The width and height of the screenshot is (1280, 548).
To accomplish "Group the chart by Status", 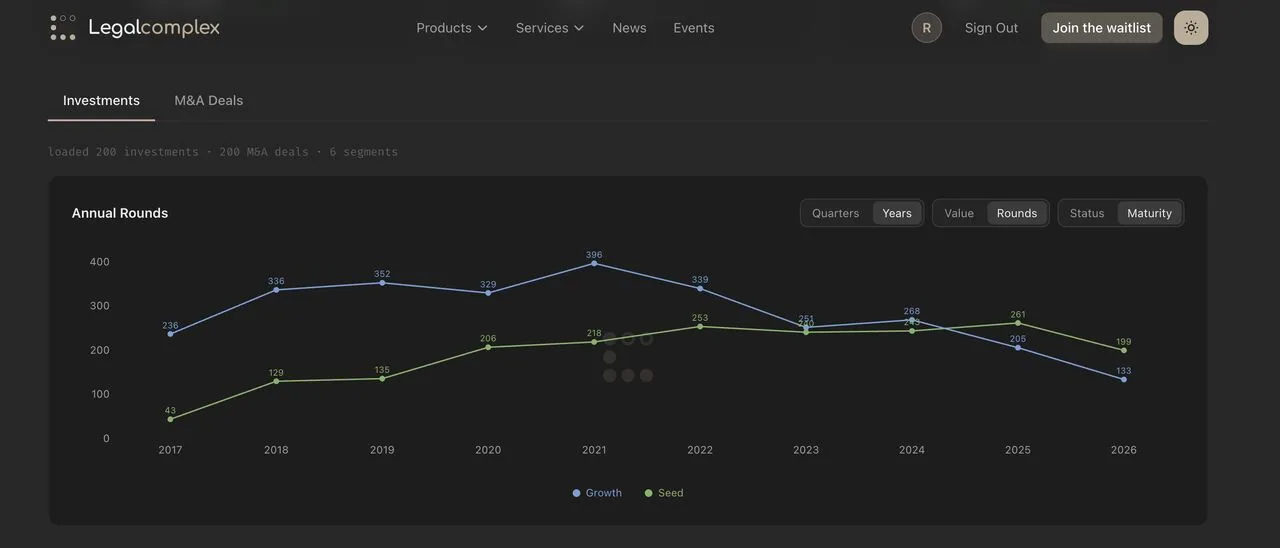I will tap(1087, 213).
